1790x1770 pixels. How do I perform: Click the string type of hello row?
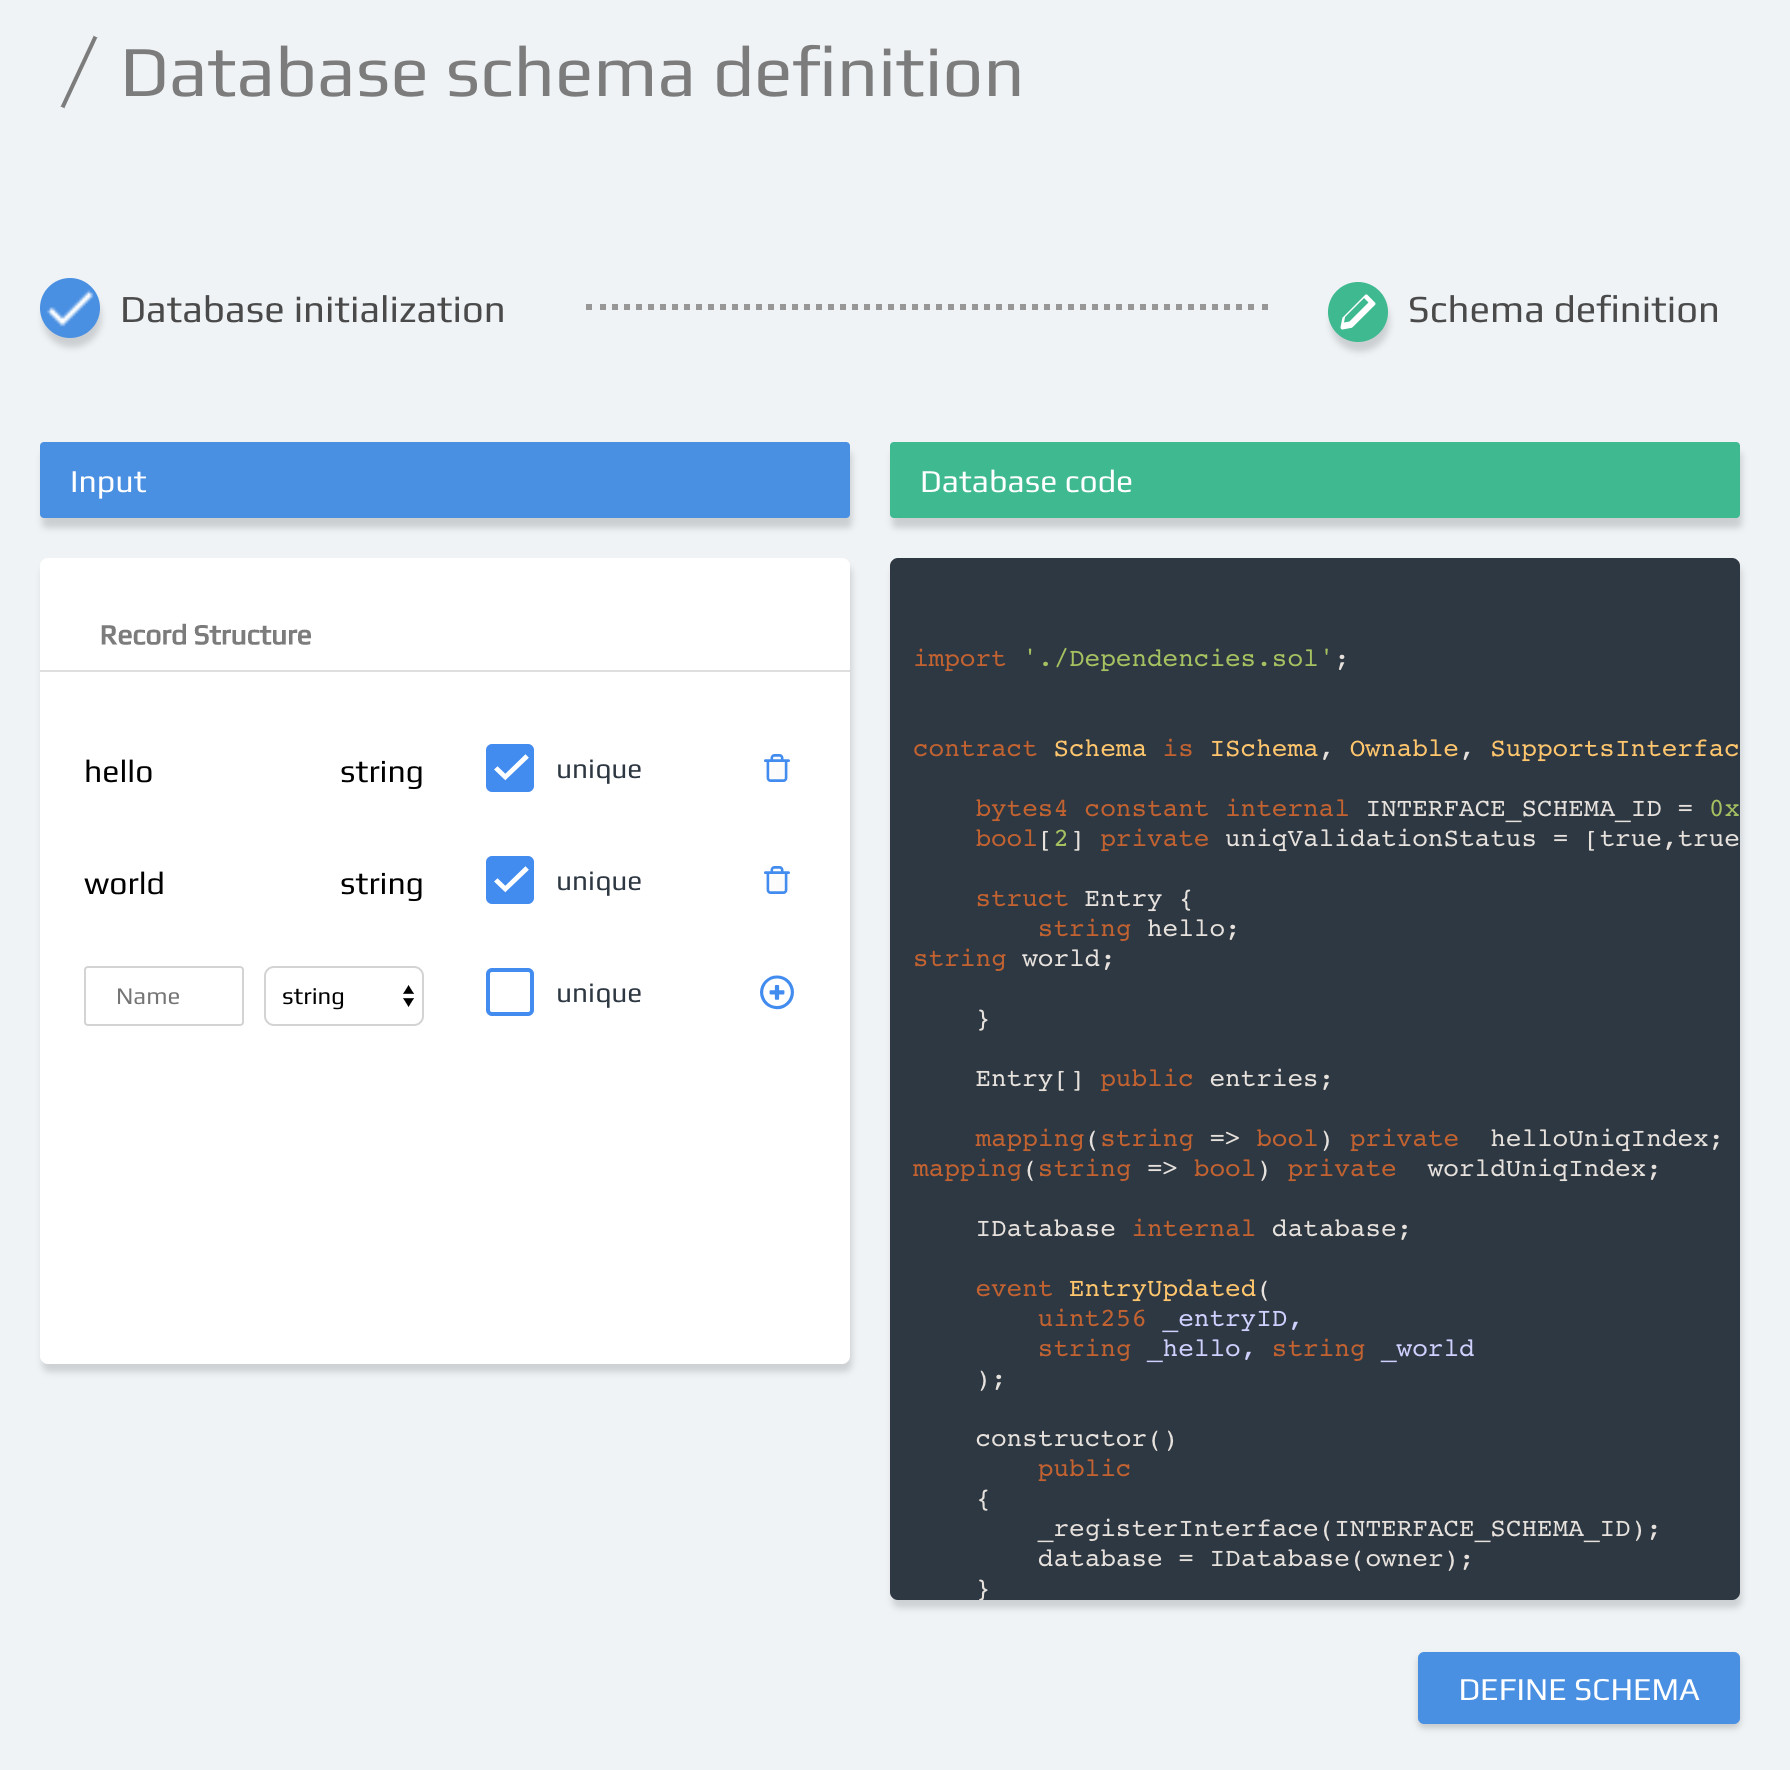382,773
